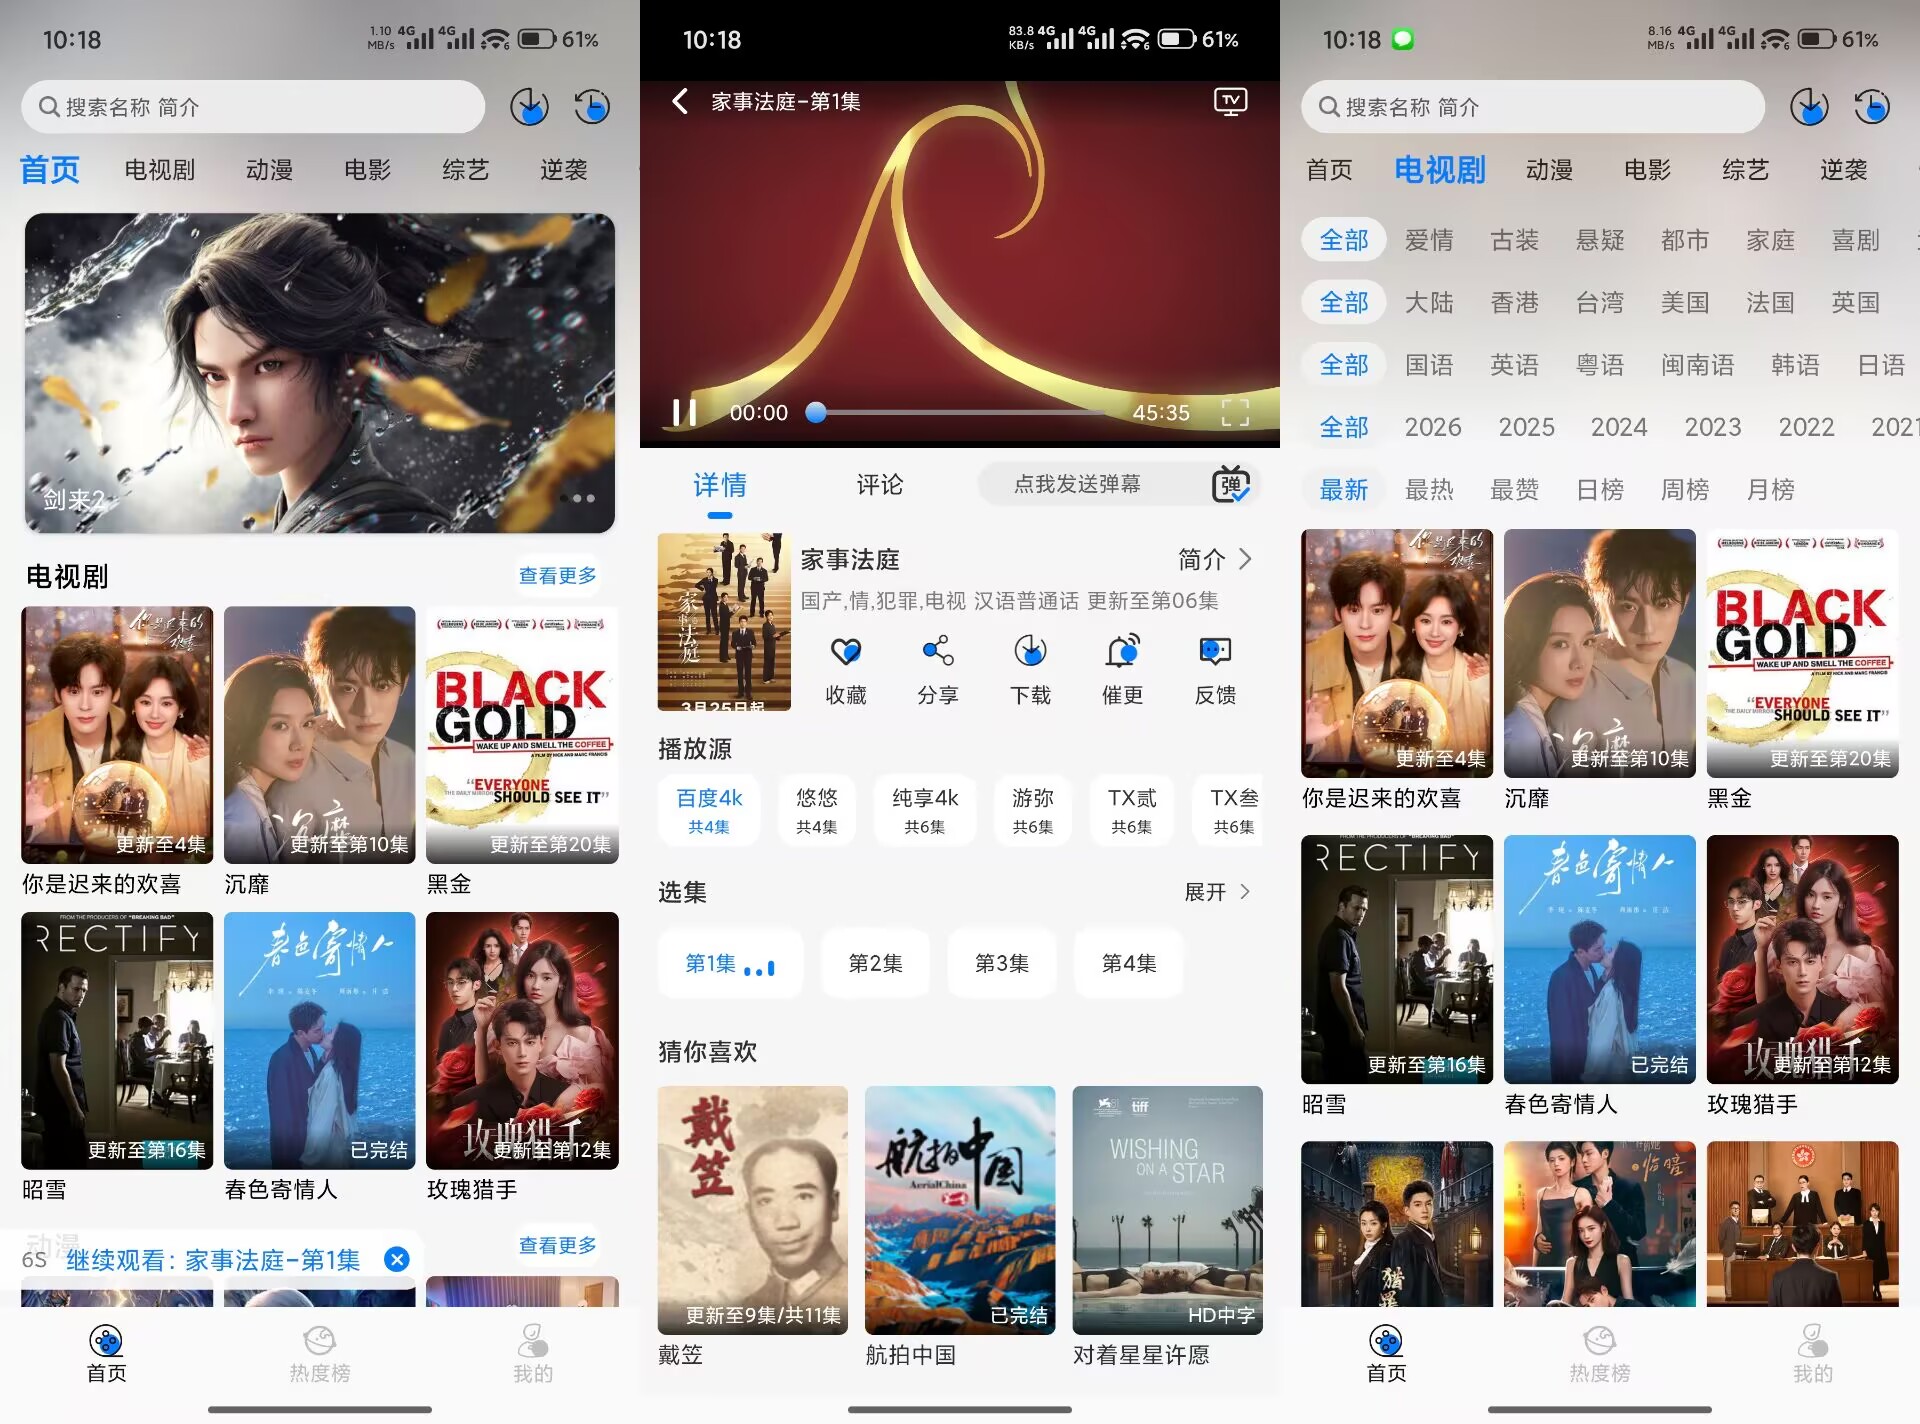Tap the 反馈 feedback icon
Viewport: 1920px width, 1424px height.
(x=1215, y=652)
